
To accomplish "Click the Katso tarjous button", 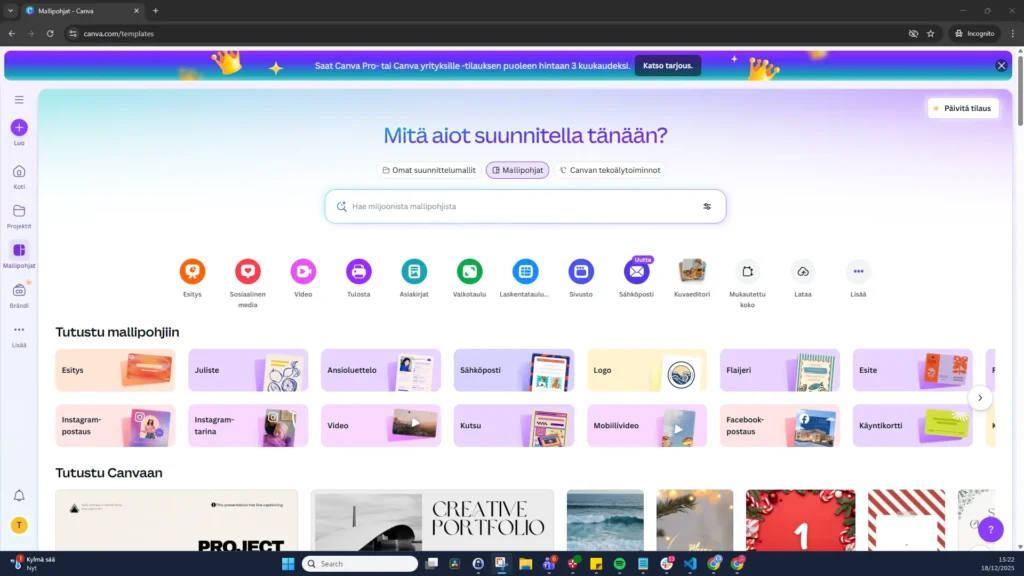I will click(667, 65).
